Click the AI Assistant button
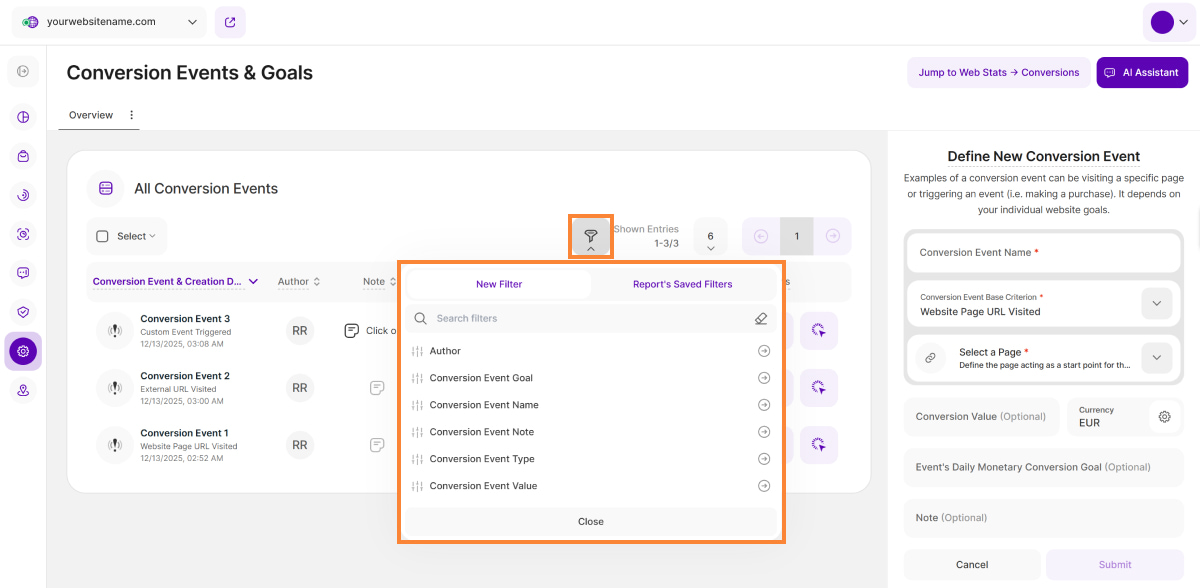1200x588 pixels. pos(1142,73)
